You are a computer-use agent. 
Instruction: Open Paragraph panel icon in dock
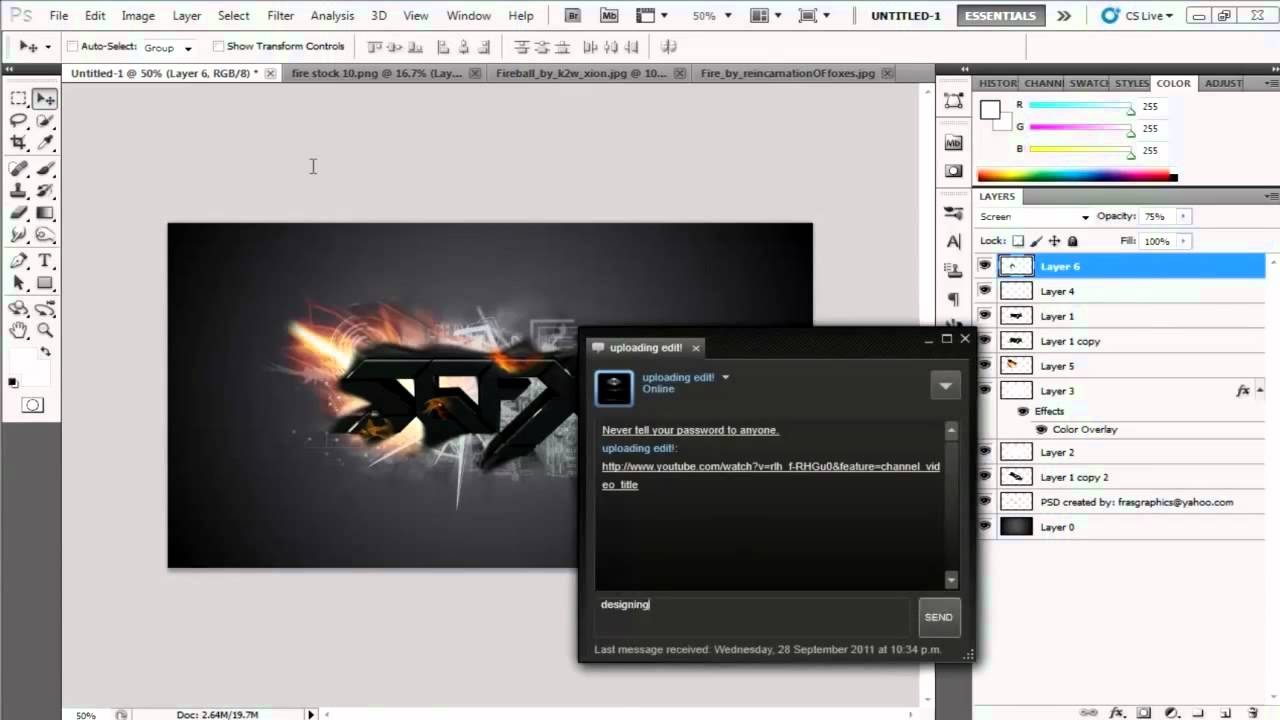pyautogui.click(x=953, y=299)
